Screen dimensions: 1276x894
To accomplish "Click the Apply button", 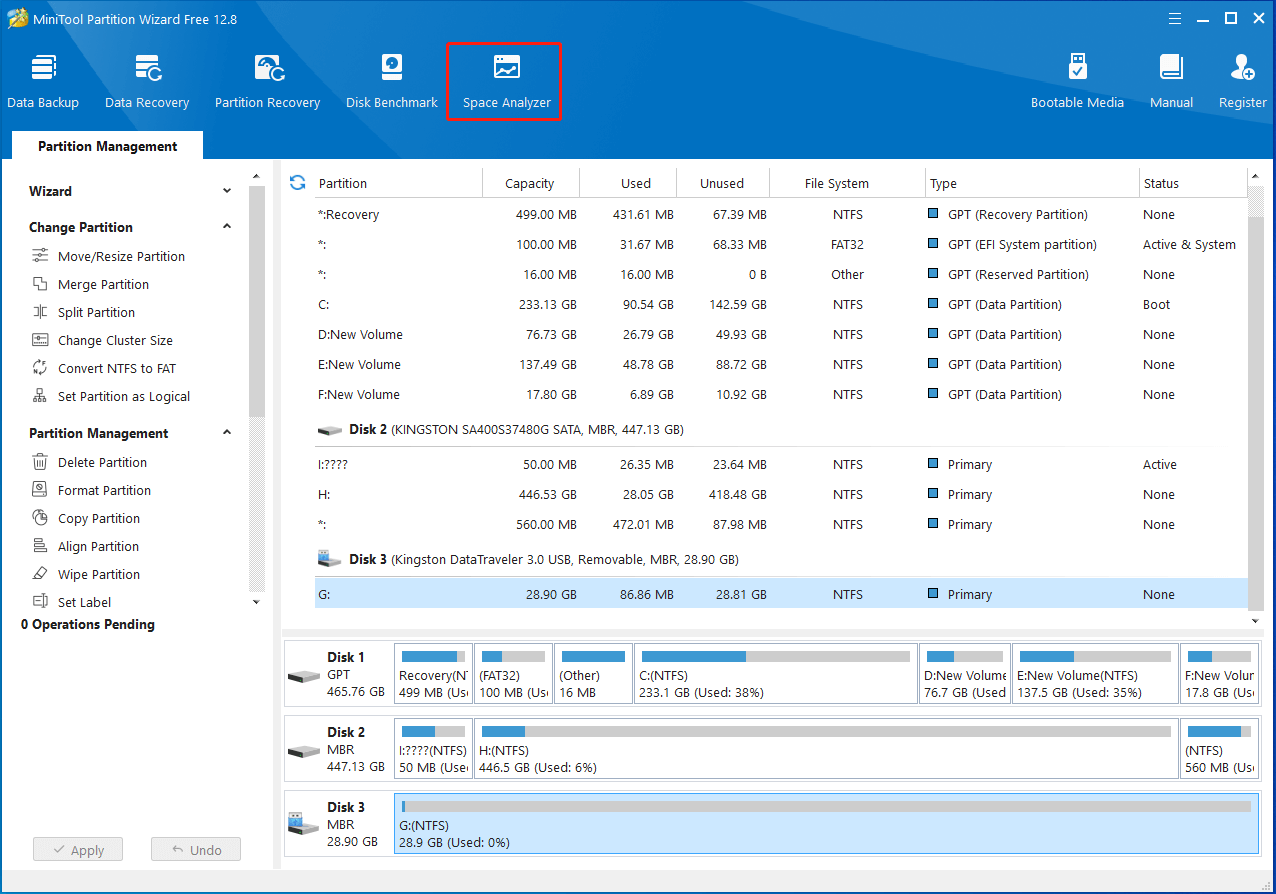I will [x=77, y=850].
